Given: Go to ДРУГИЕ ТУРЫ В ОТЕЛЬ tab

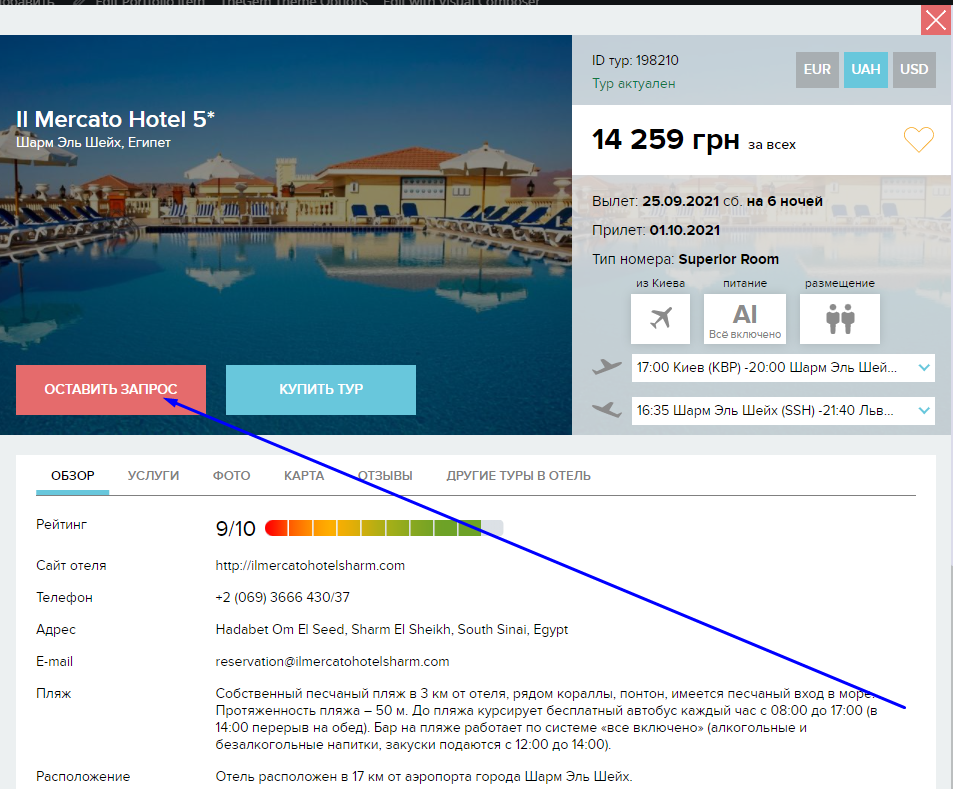Looking at the screenshot, I should point(518,475).
